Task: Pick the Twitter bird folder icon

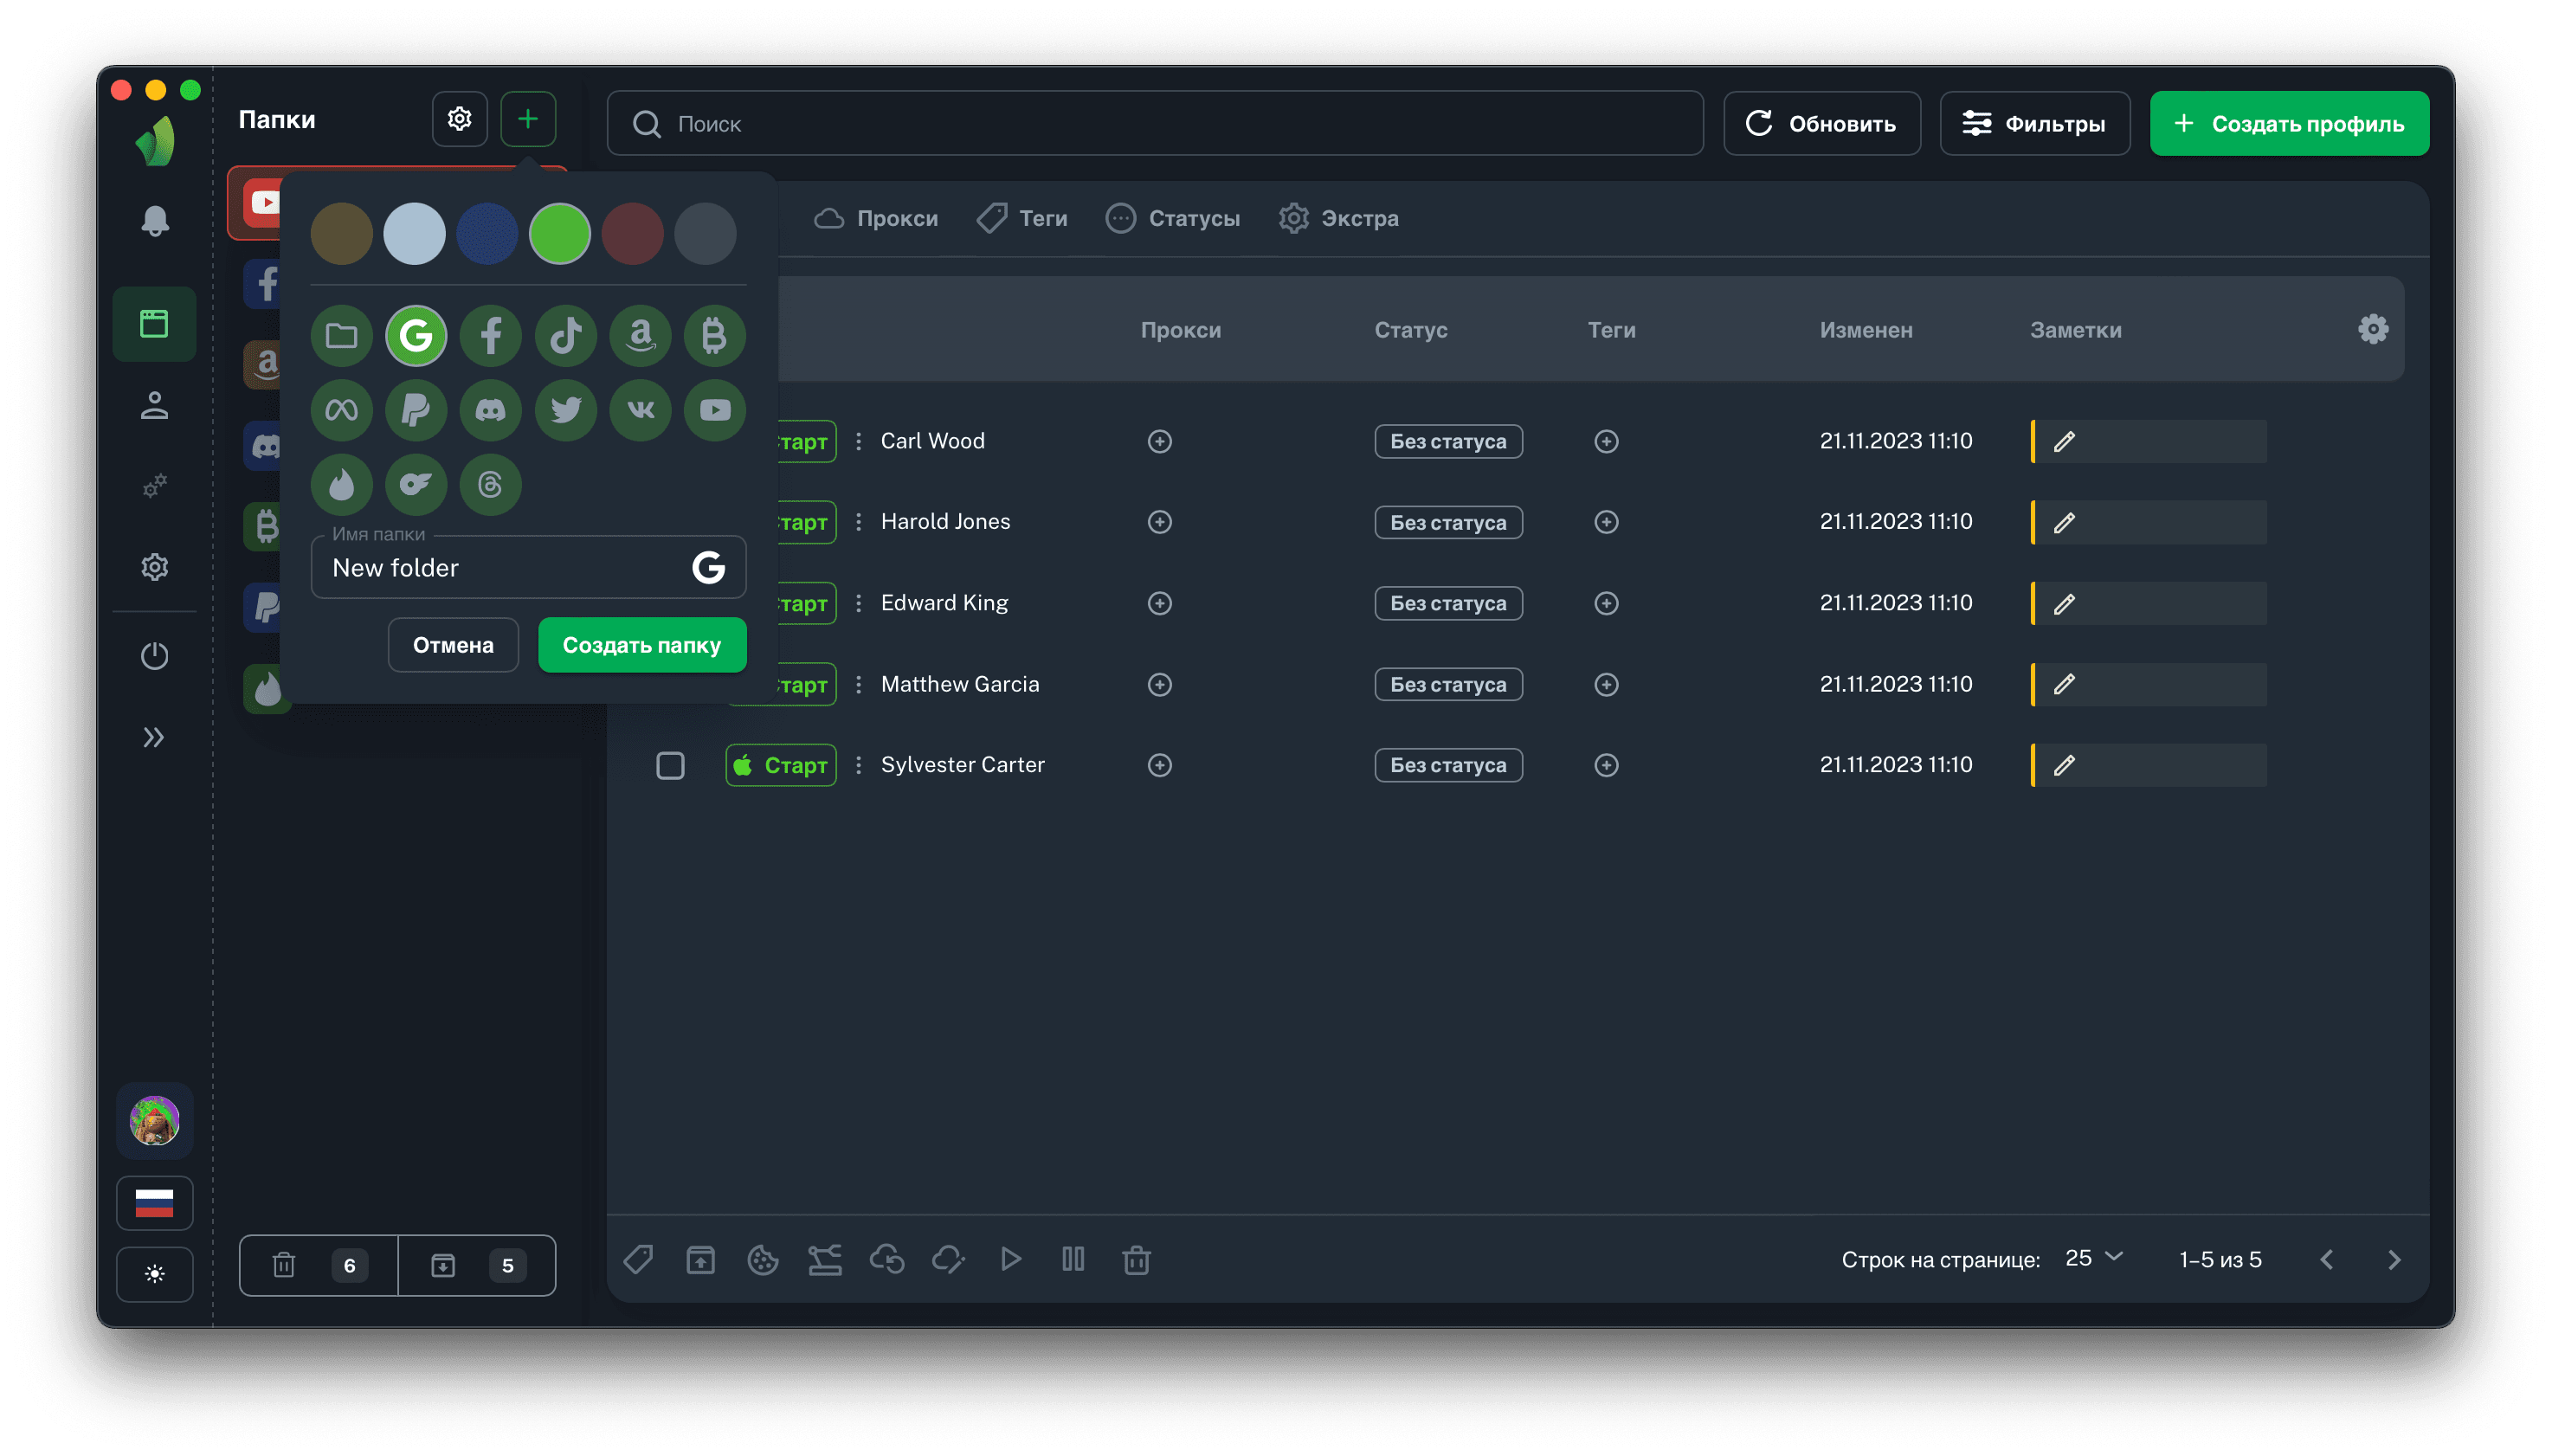Action: coord(566,410)
